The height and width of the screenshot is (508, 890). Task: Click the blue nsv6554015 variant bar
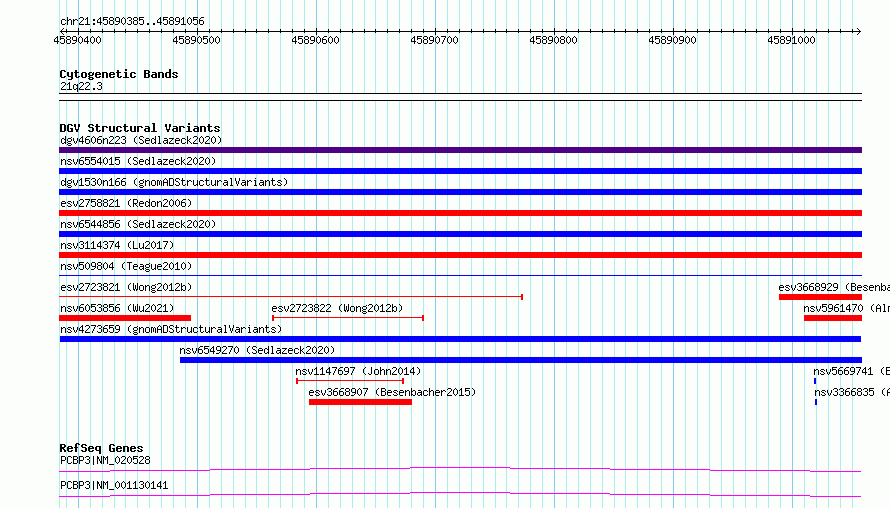point(460,171)
